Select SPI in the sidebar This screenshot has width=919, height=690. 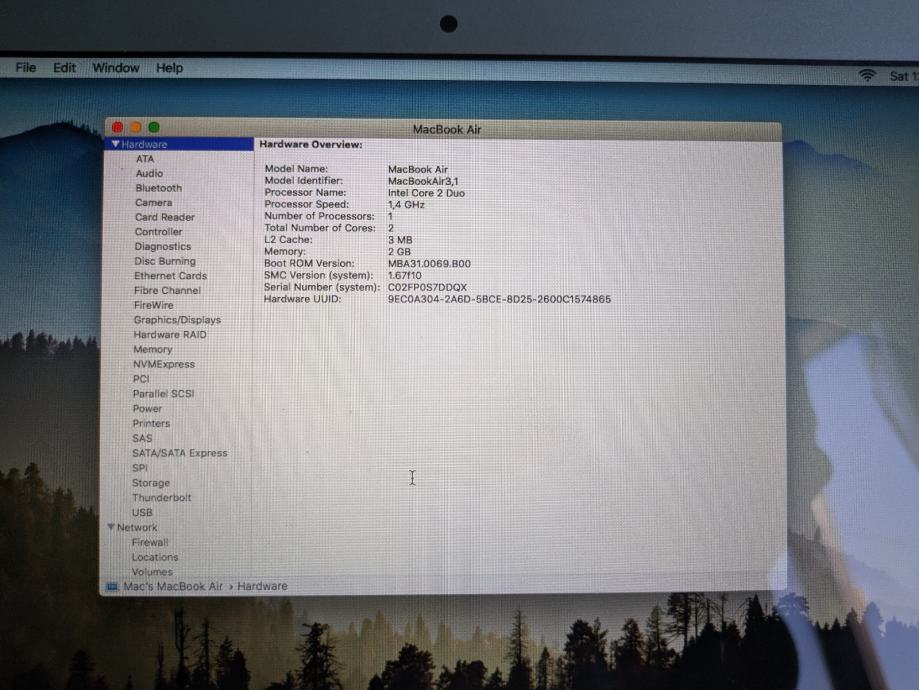pyautogui.click(x=139, y=468)
